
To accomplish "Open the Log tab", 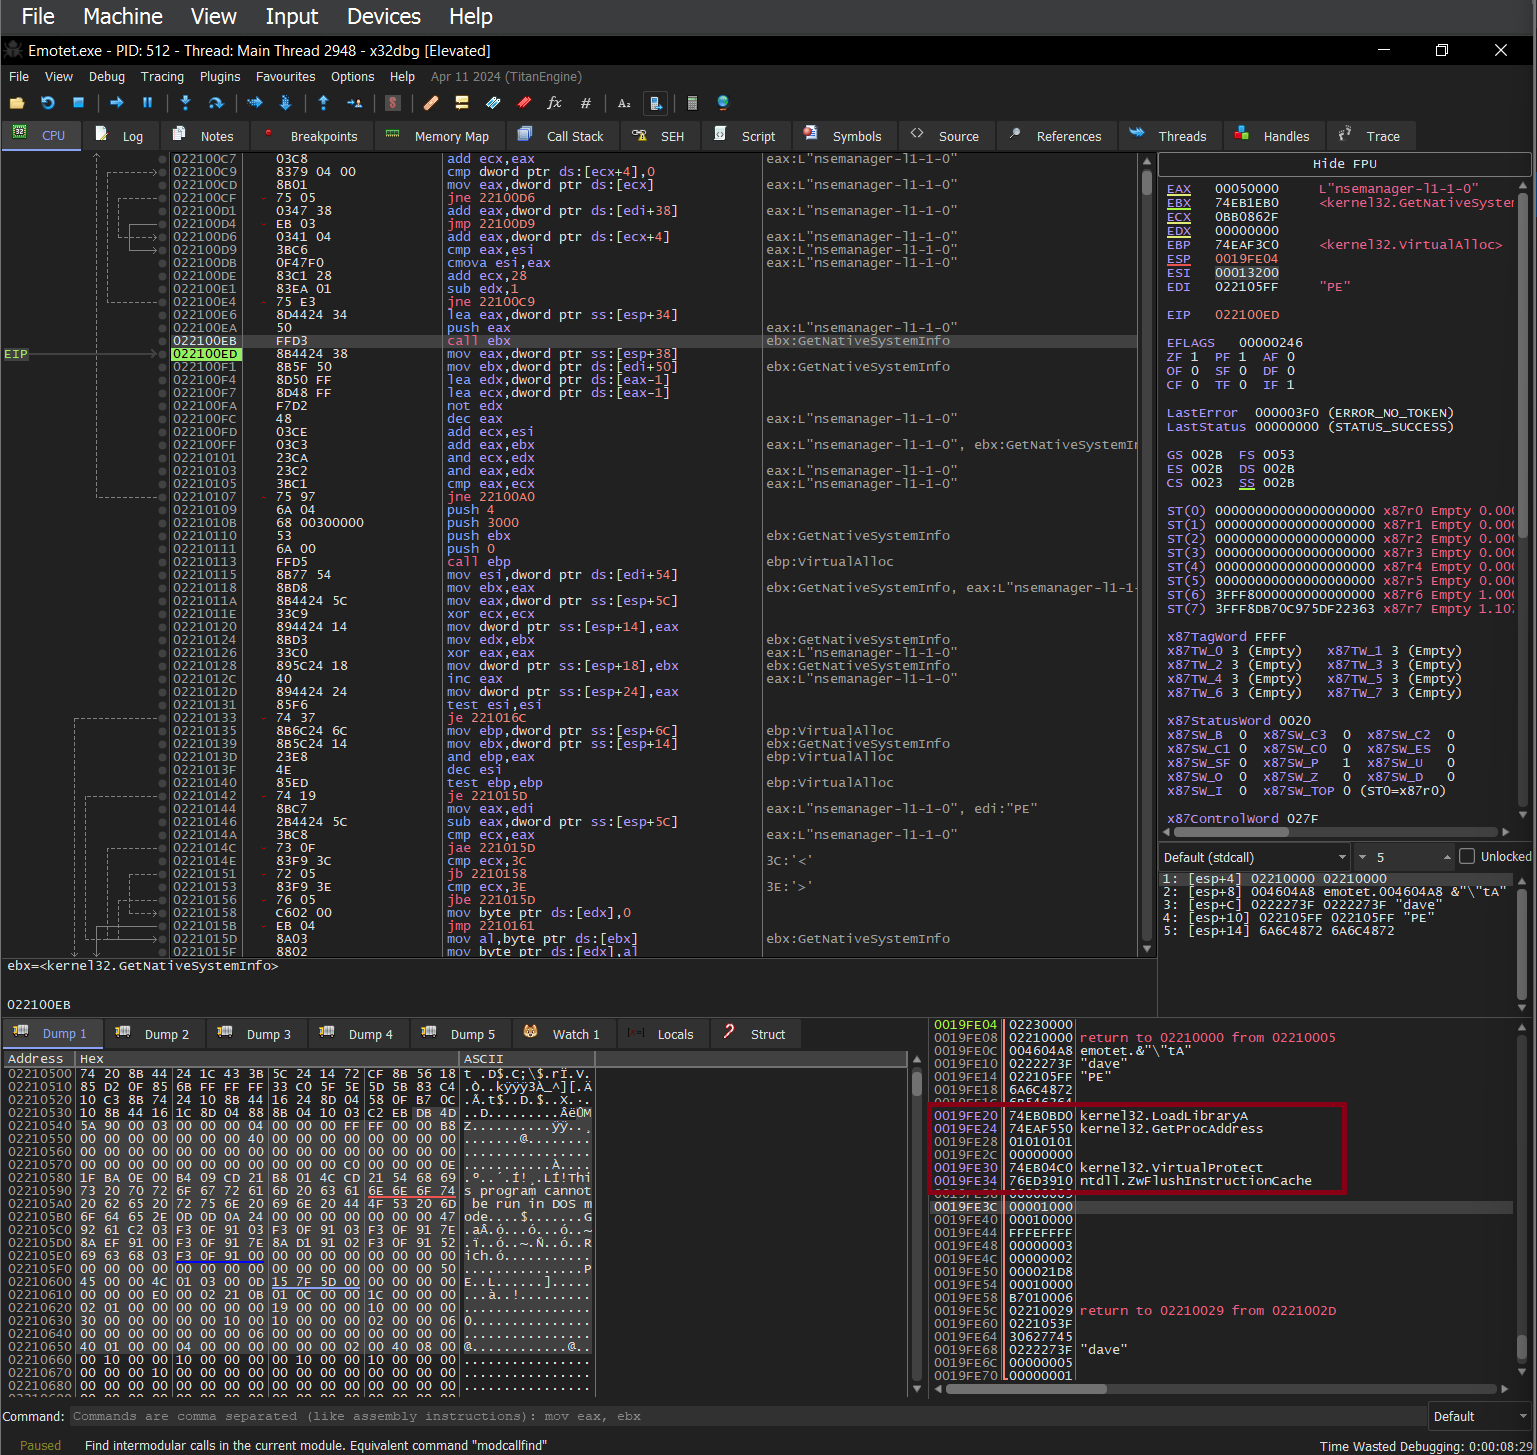I will click(121, 136).
